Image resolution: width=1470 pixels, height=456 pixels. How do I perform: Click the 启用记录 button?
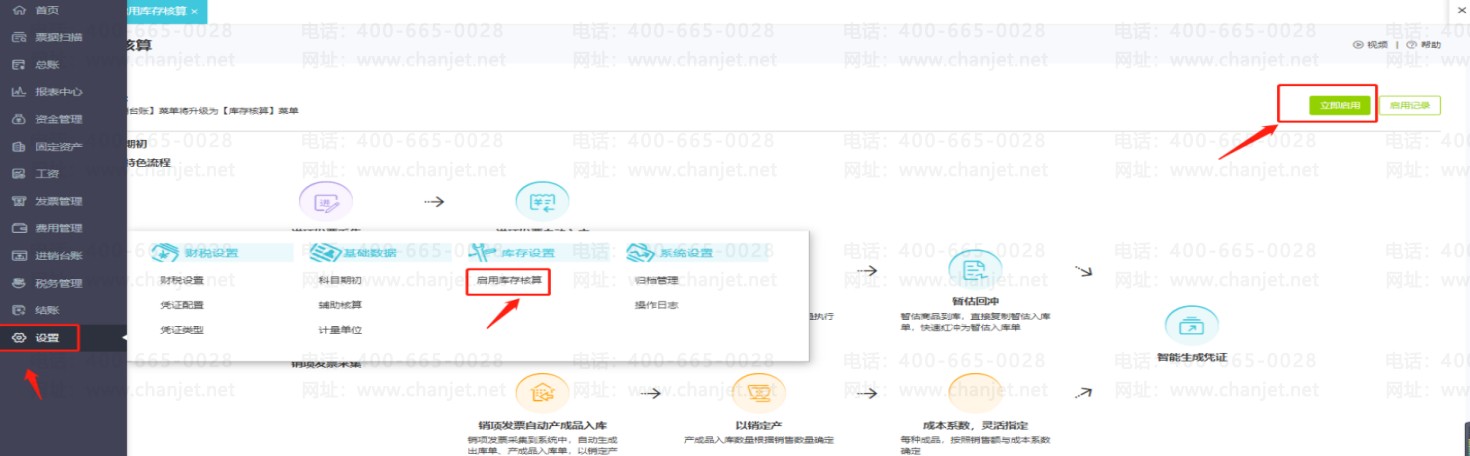pyautogui.click(x=1410, y=105)
